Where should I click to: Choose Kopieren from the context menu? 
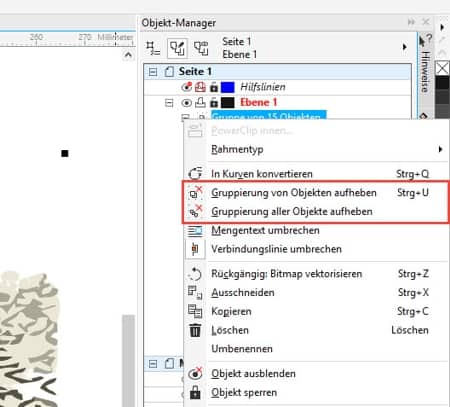tap(316, 311)
